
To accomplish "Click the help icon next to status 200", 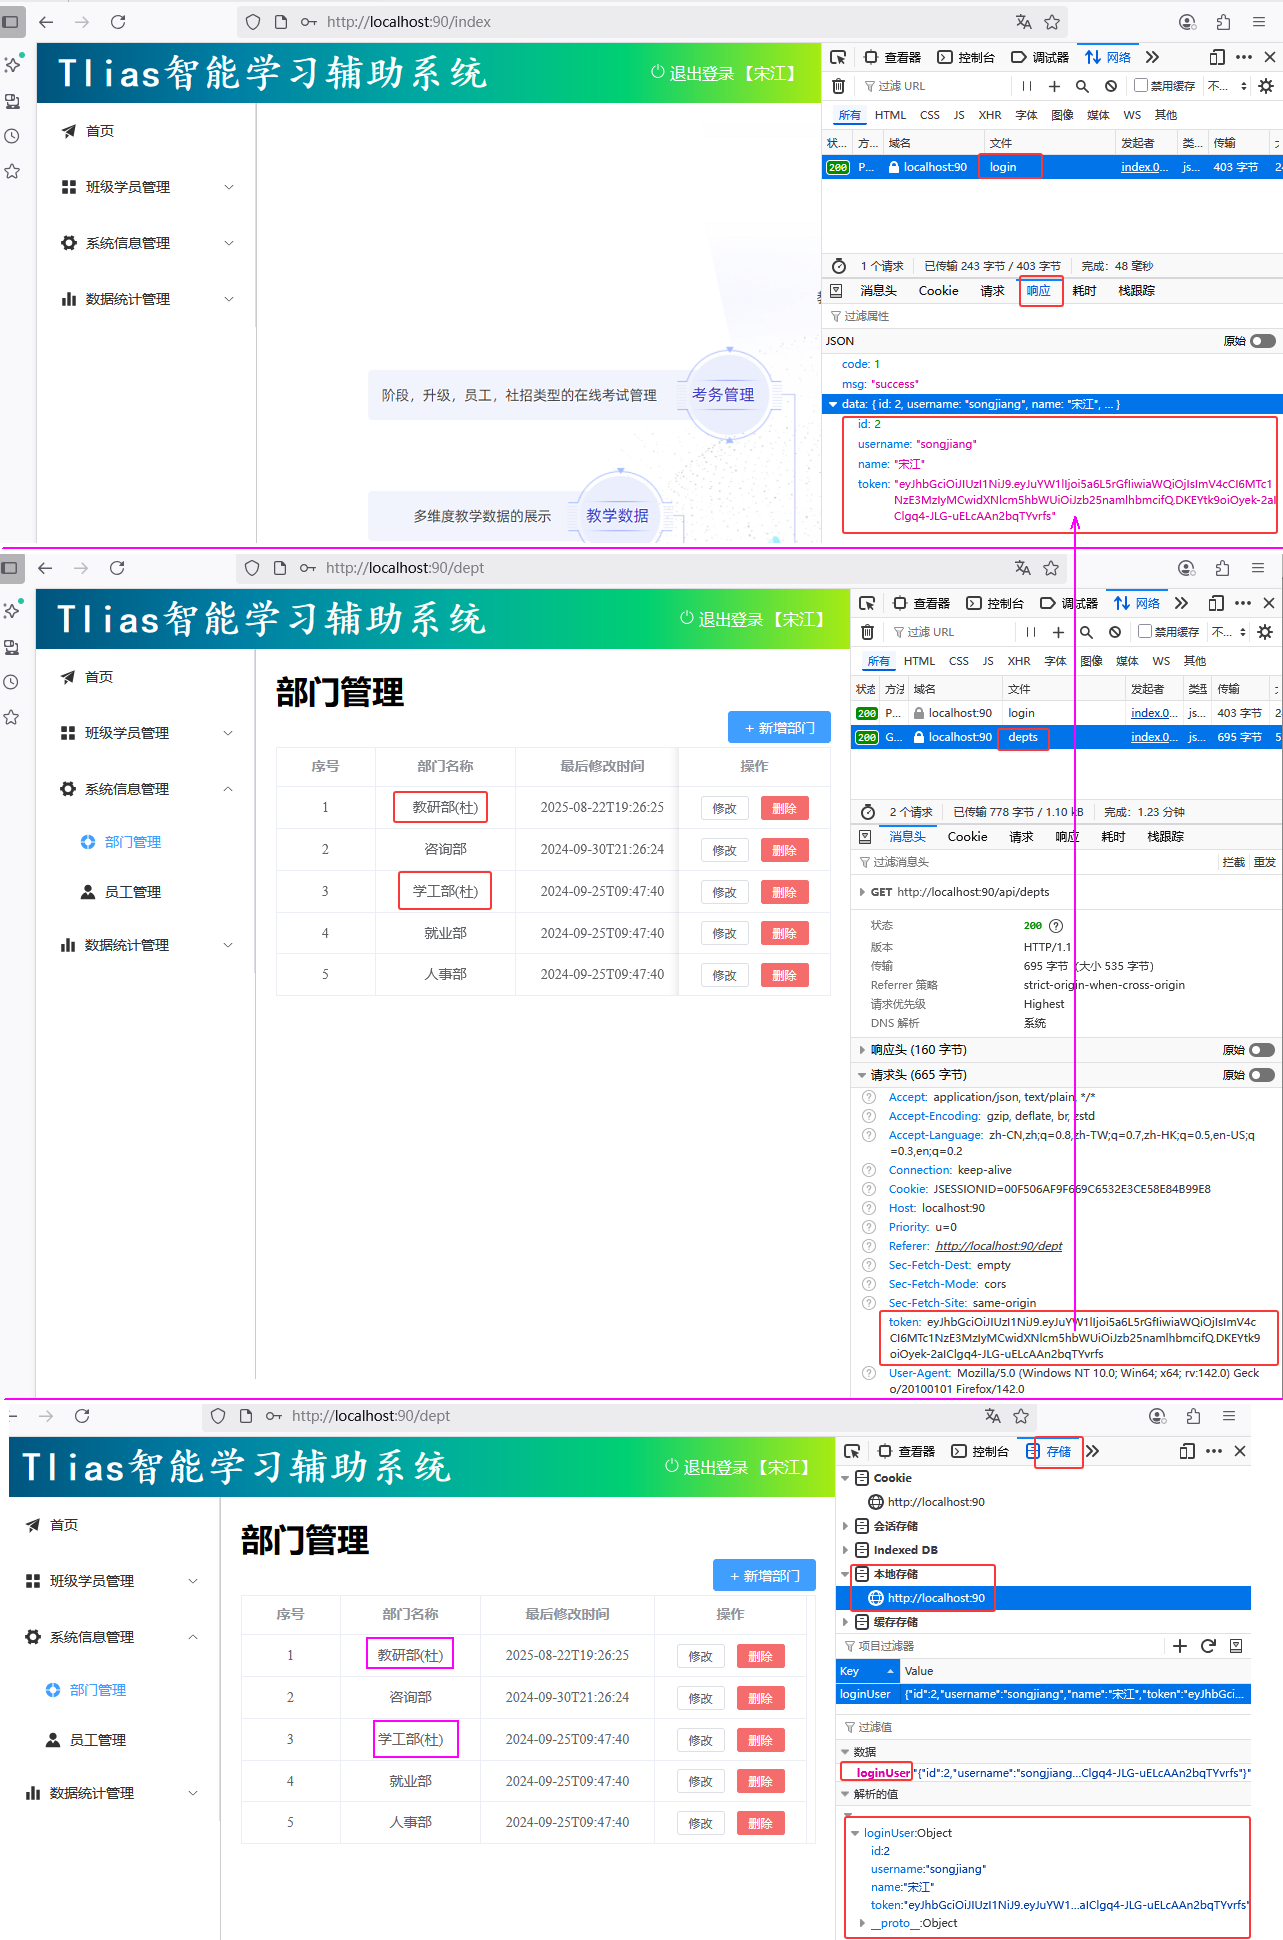I will pyautogui.click(x=1056, y=926).
